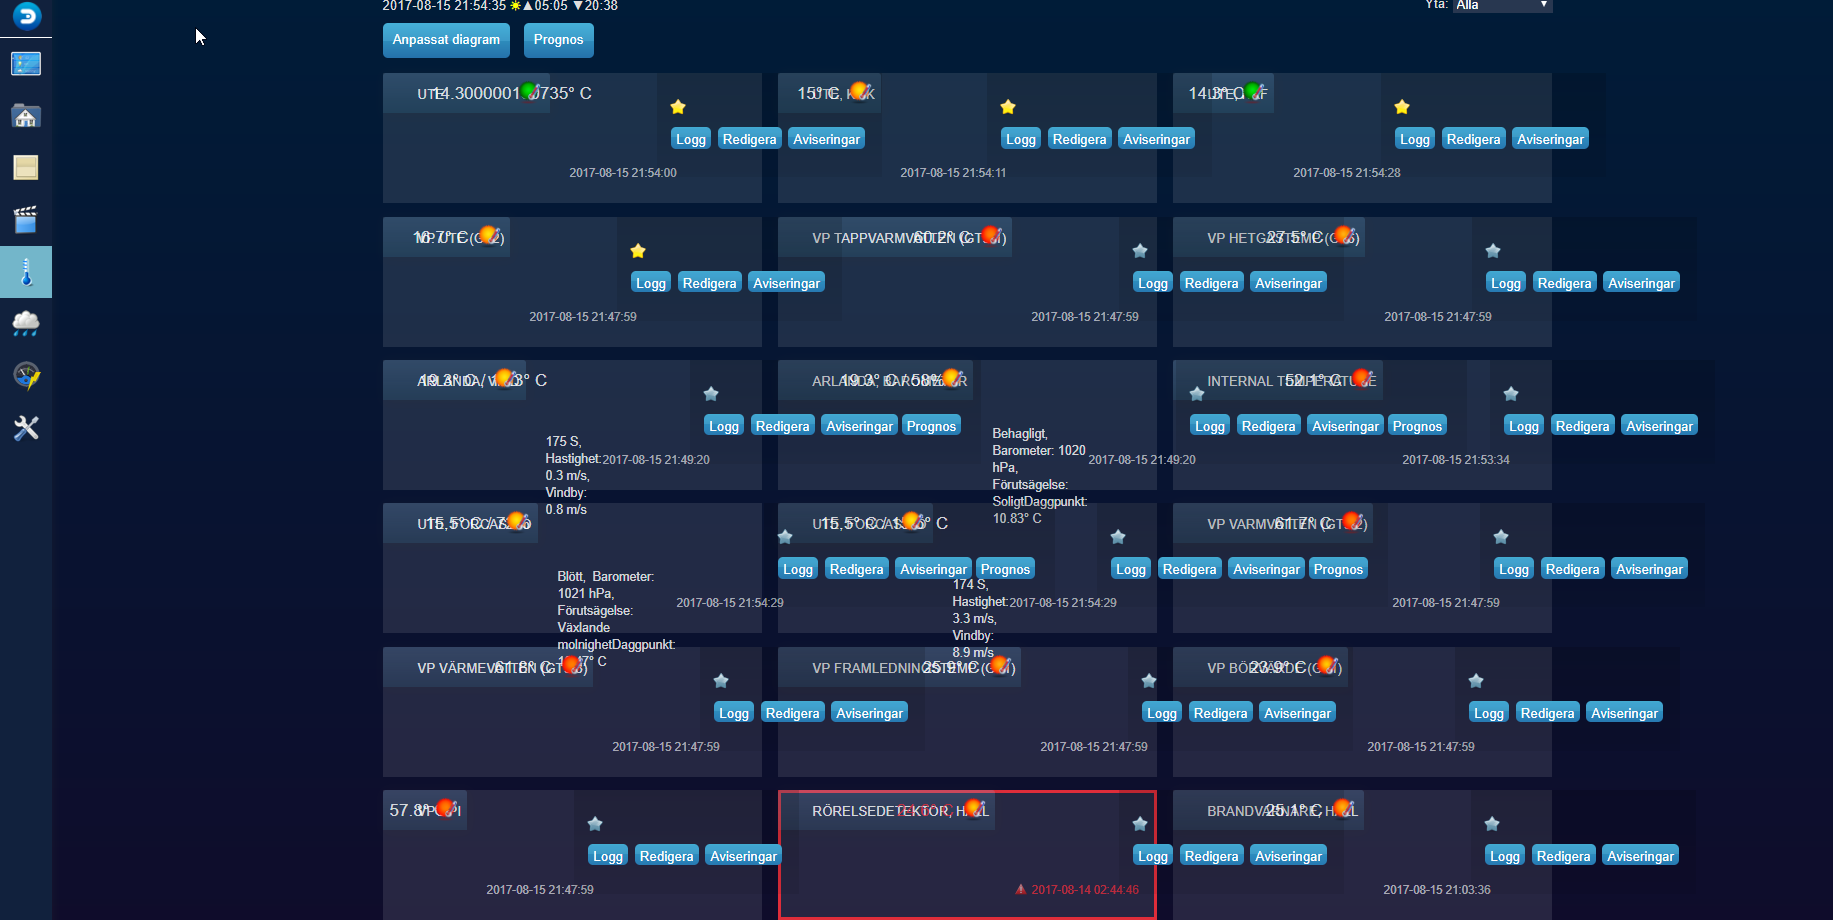Open Aviseringar on the 57.8 card
Viewport: 1833px width, 920px height.
(x=744, y=856)
